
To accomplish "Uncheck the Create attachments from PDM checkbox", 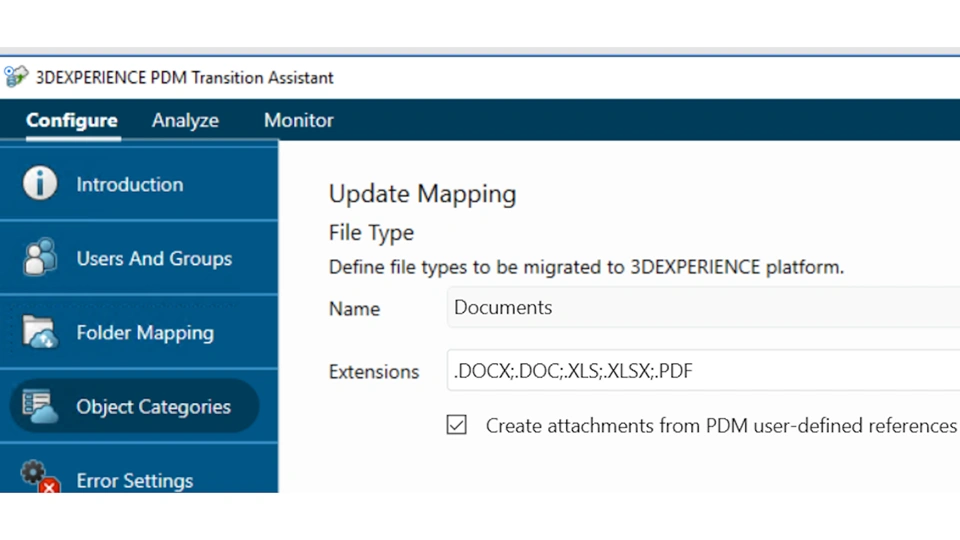I will tap(457, 425).
